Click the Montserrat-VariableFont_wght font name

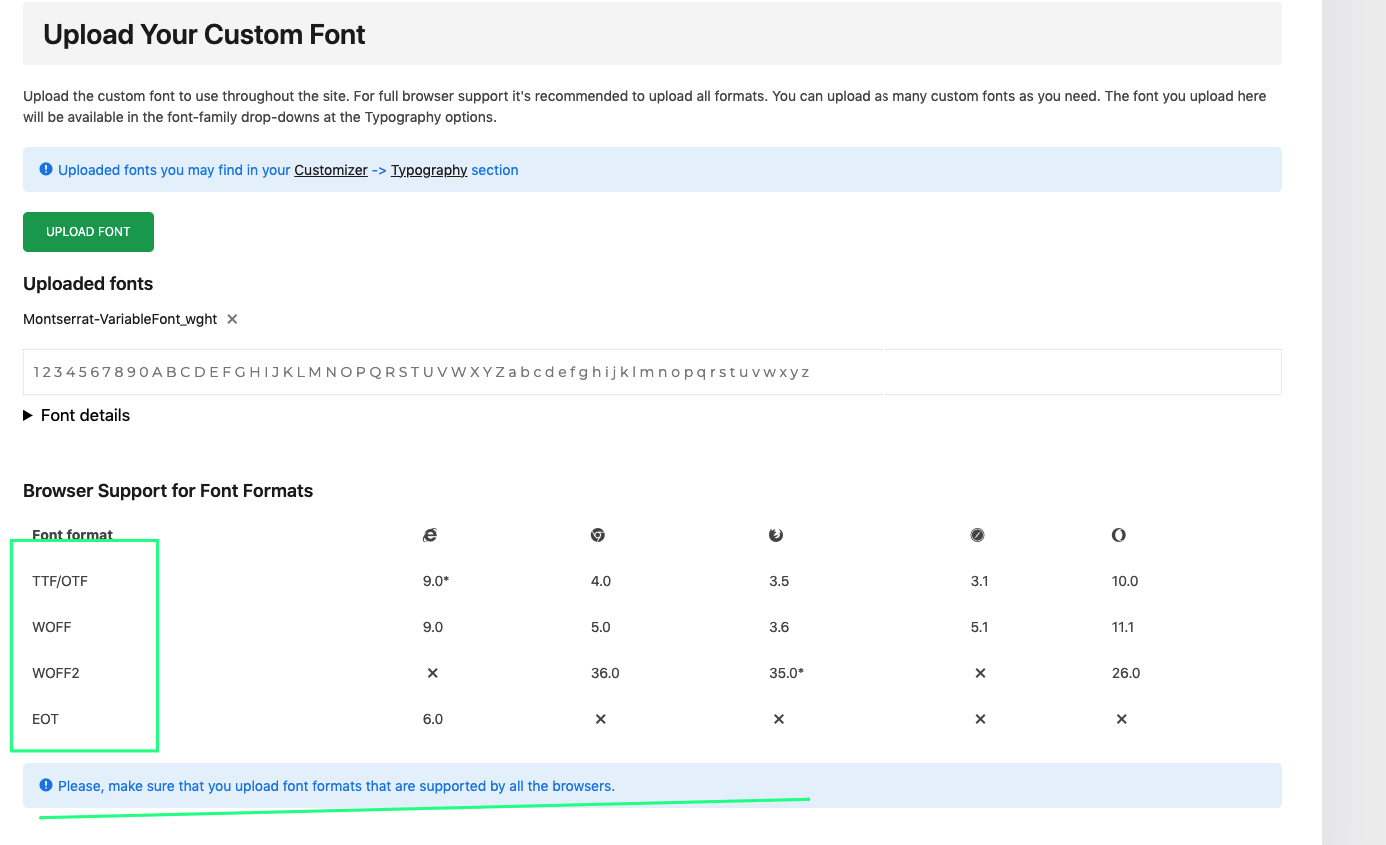[x=120, y=319]
